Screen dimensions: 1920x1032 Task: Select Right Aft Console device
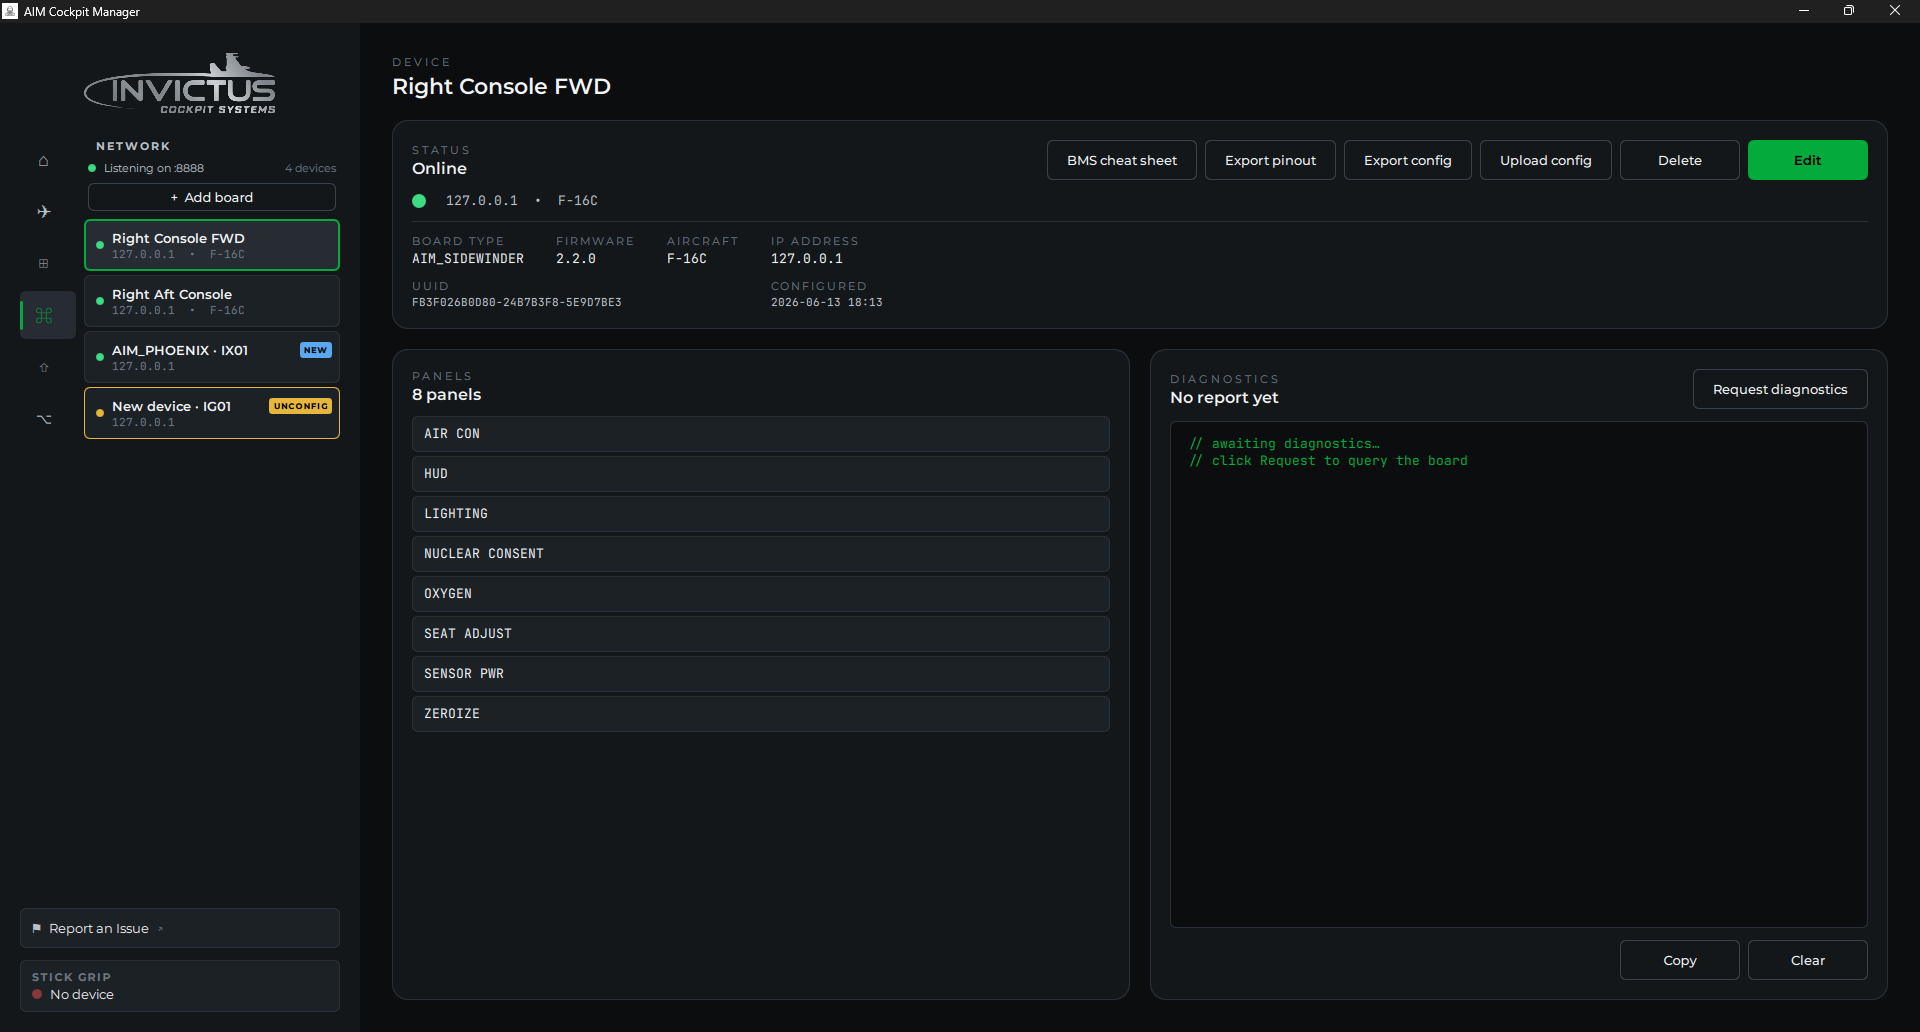click(x=212, y=301)
